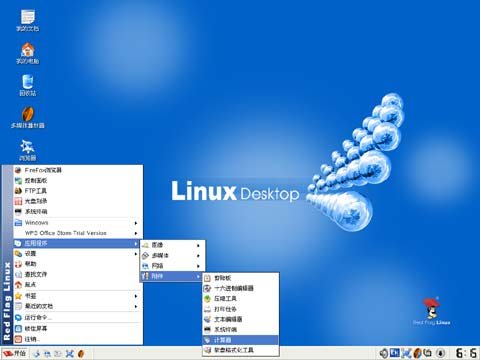Select the disc burning (光盘刻录) entry
Image resolution: width=480 pixels, height=360 pixels.
78,201
